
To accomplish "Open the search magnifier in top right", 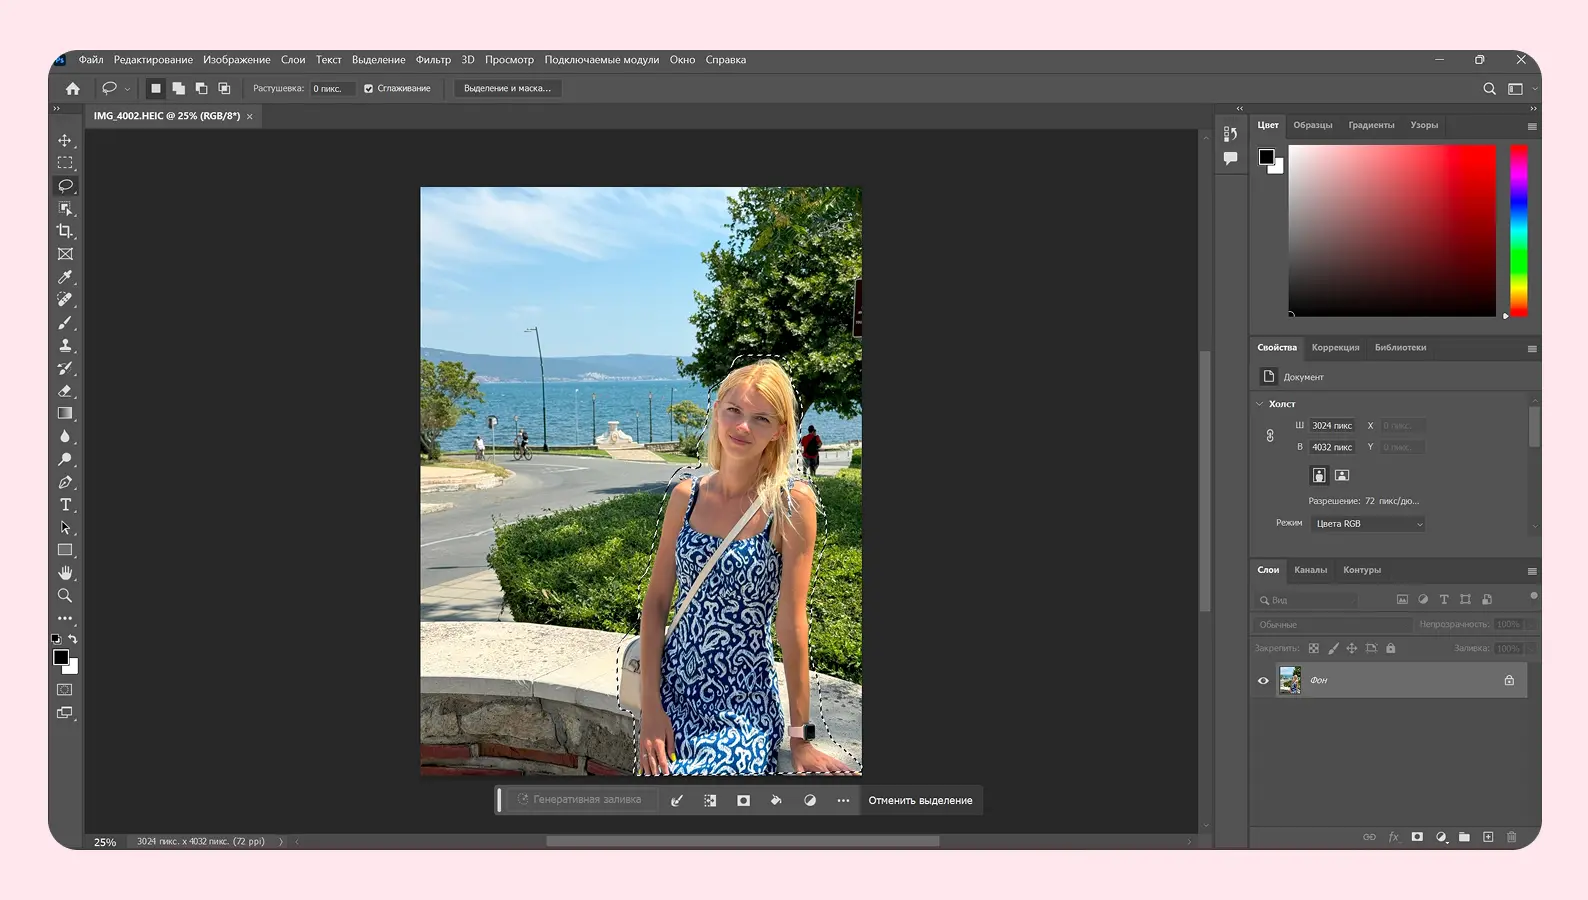I will (x=1489, y=89).
